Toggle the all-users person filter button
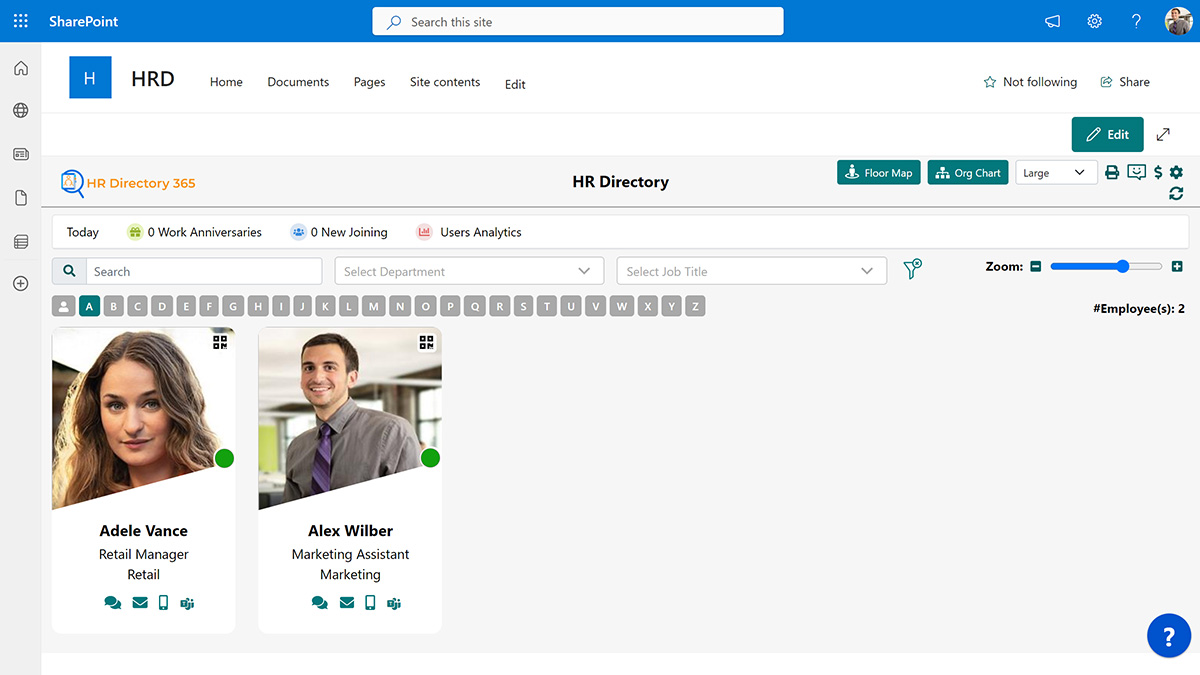1200x675 pixels. point(64,307)
